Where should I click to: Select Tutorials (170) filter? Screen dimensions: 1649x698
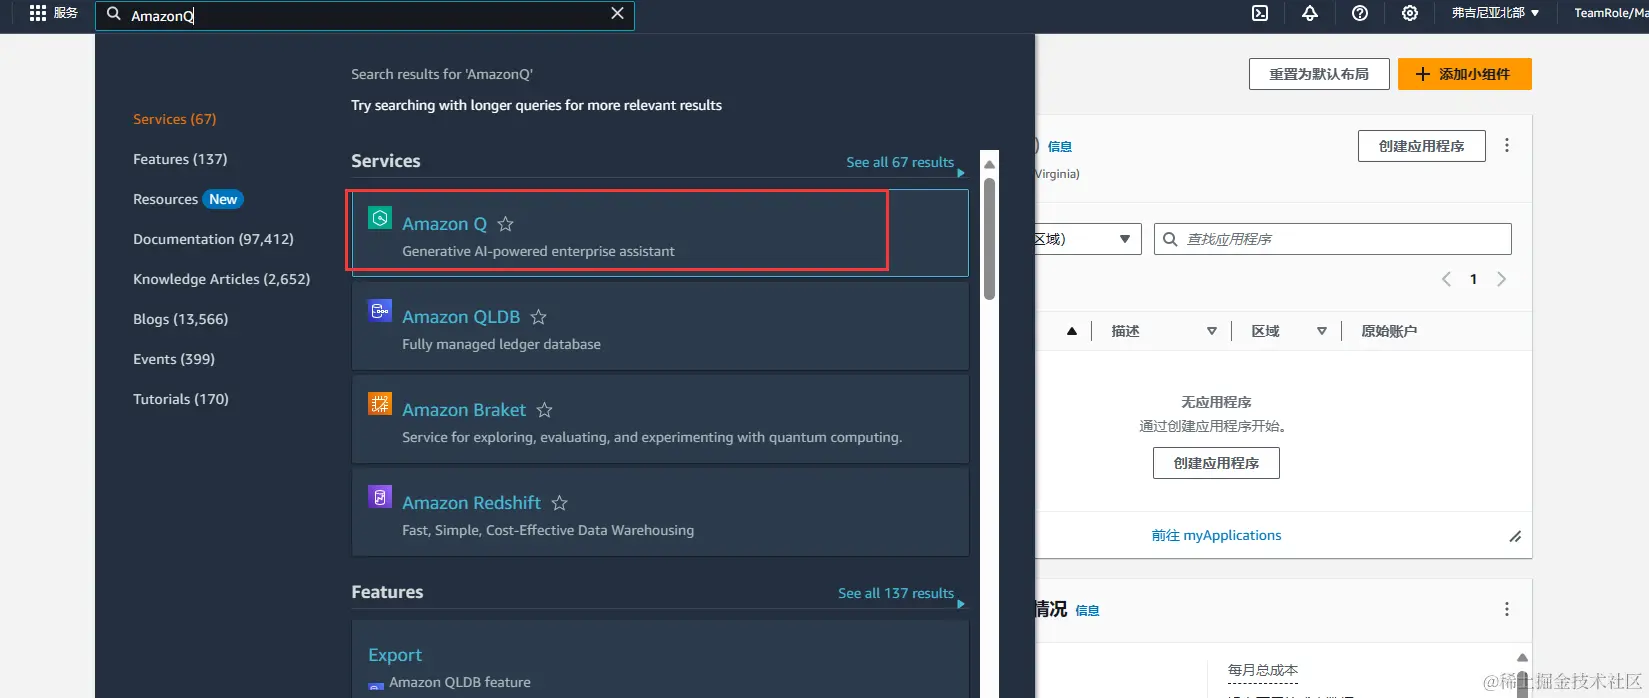pyautogui.click(x=181, y=399)
